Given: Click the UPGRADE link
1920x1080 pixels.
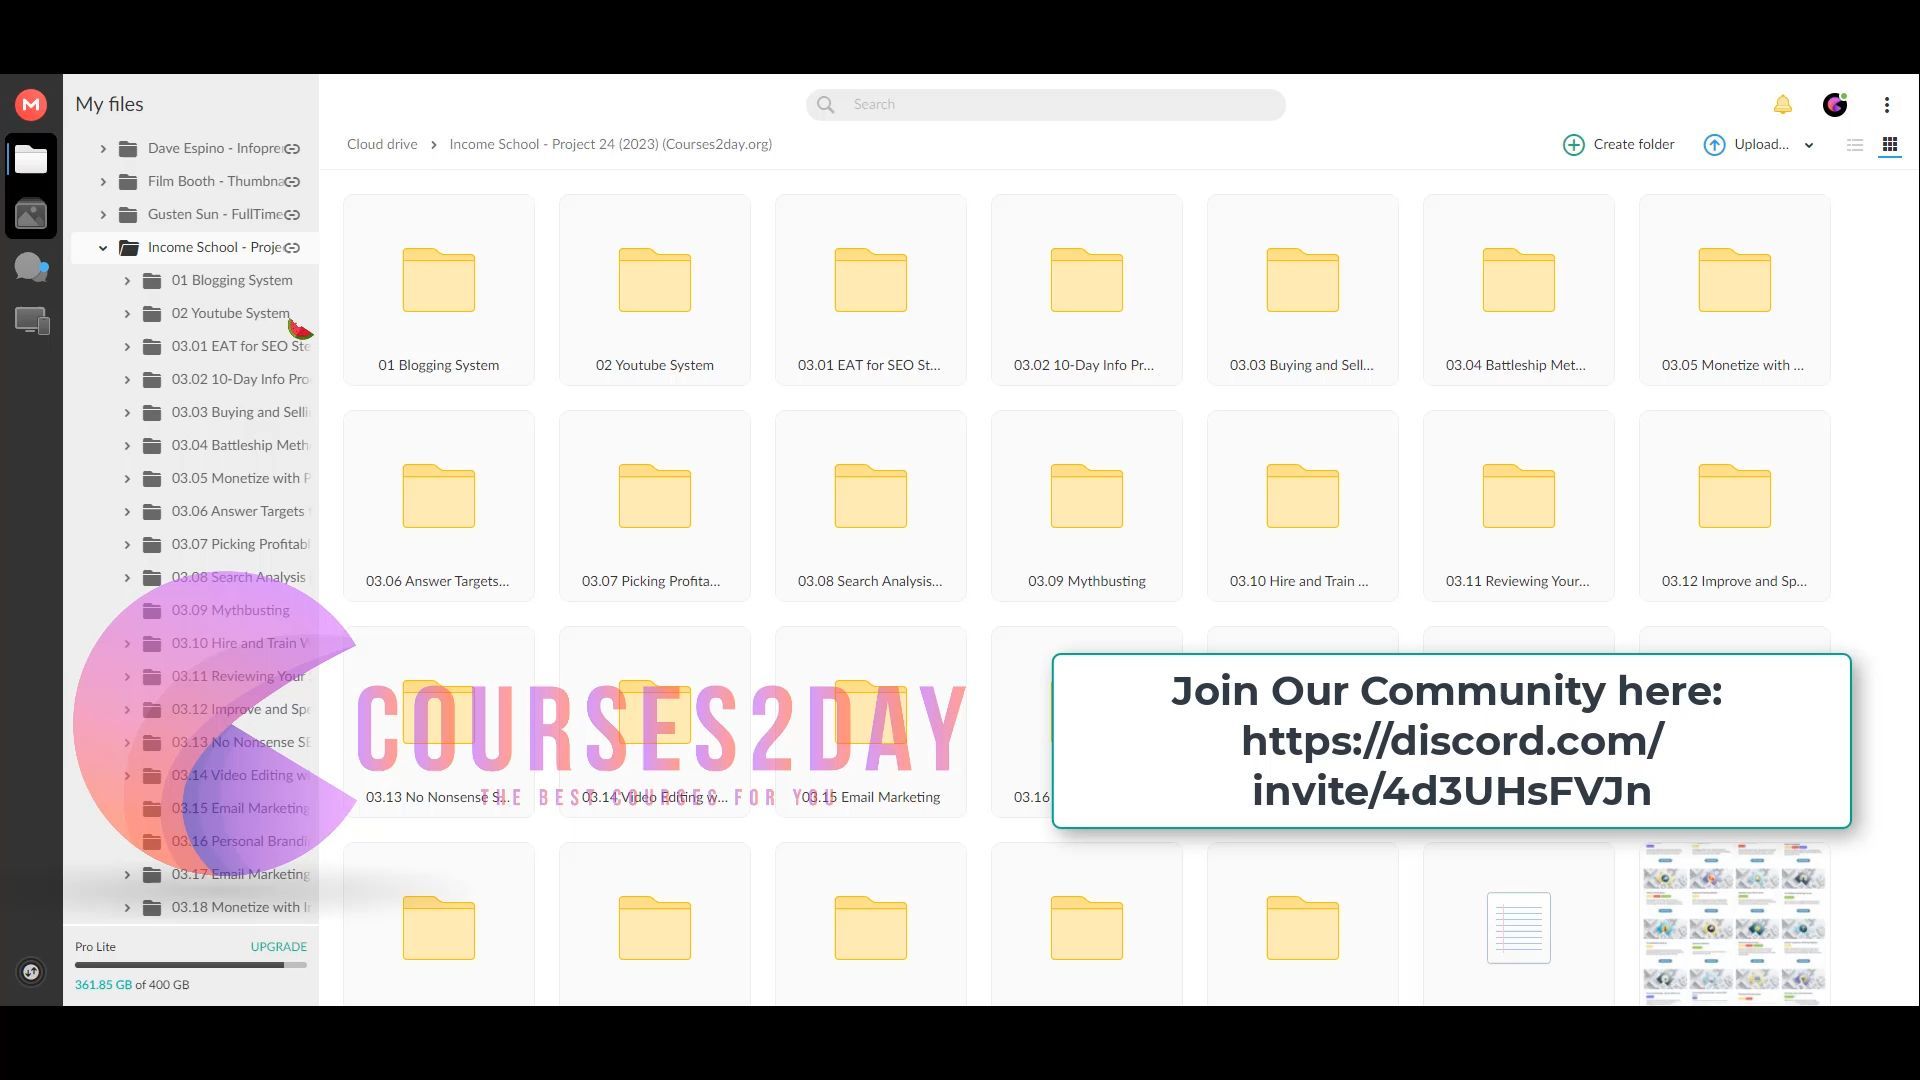Looking at the screenshot, I should click(278, 946).
